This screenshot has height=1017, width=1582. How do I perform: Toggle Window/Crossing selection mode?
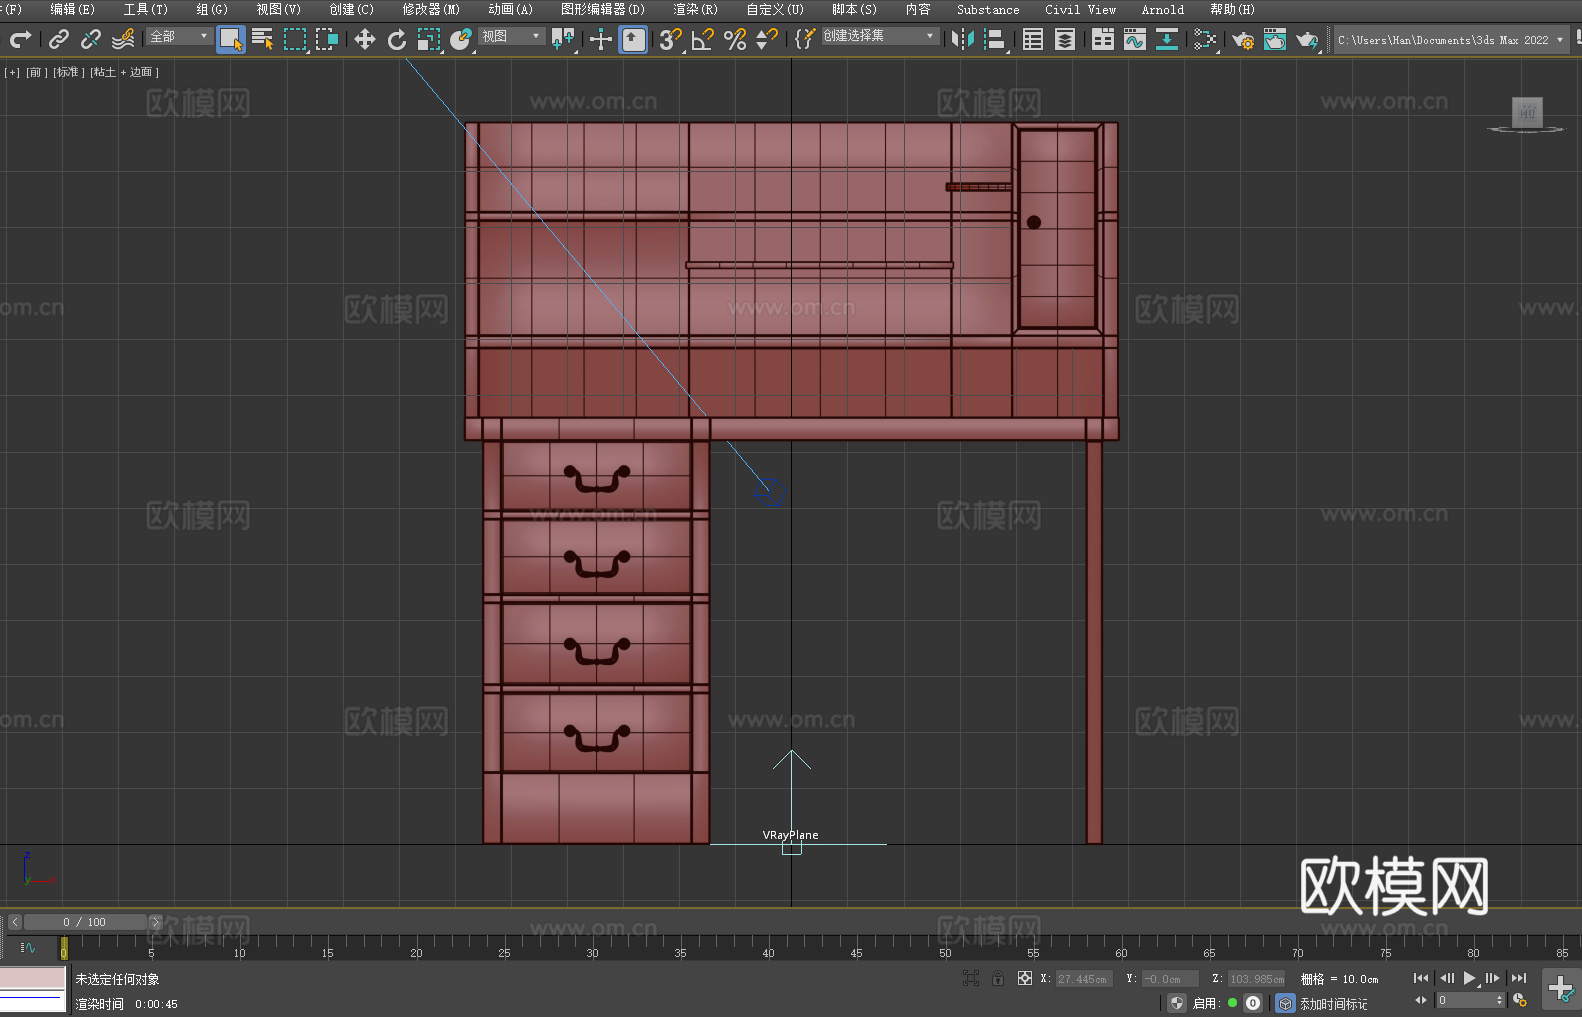pos(327,39)
